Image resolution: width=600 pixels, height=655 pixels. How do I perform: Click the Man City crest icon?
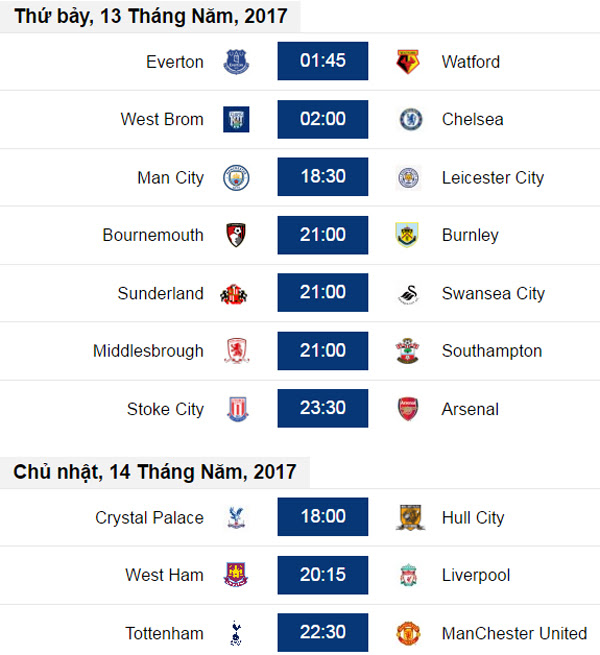[236, 178]
